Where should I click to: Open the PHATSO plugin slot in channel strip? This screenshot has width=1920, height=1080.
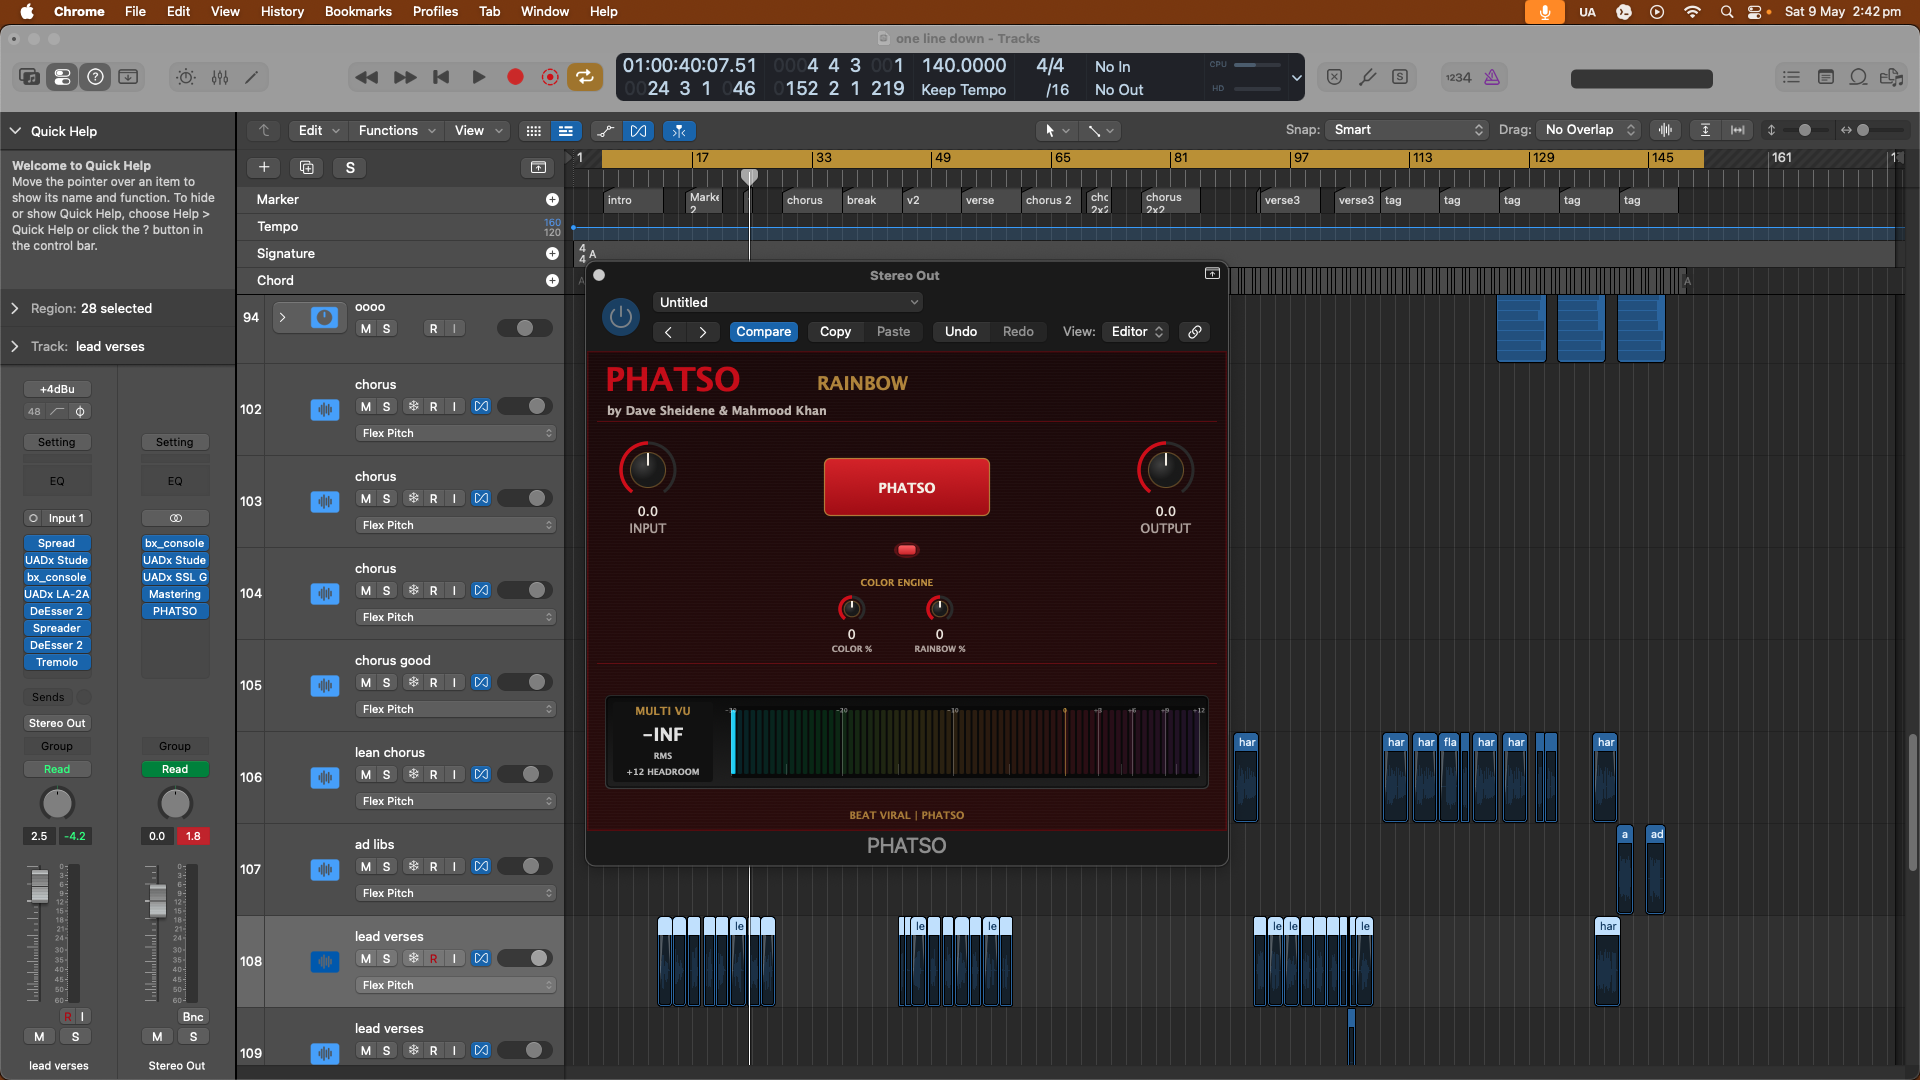(x=175, y=611)
